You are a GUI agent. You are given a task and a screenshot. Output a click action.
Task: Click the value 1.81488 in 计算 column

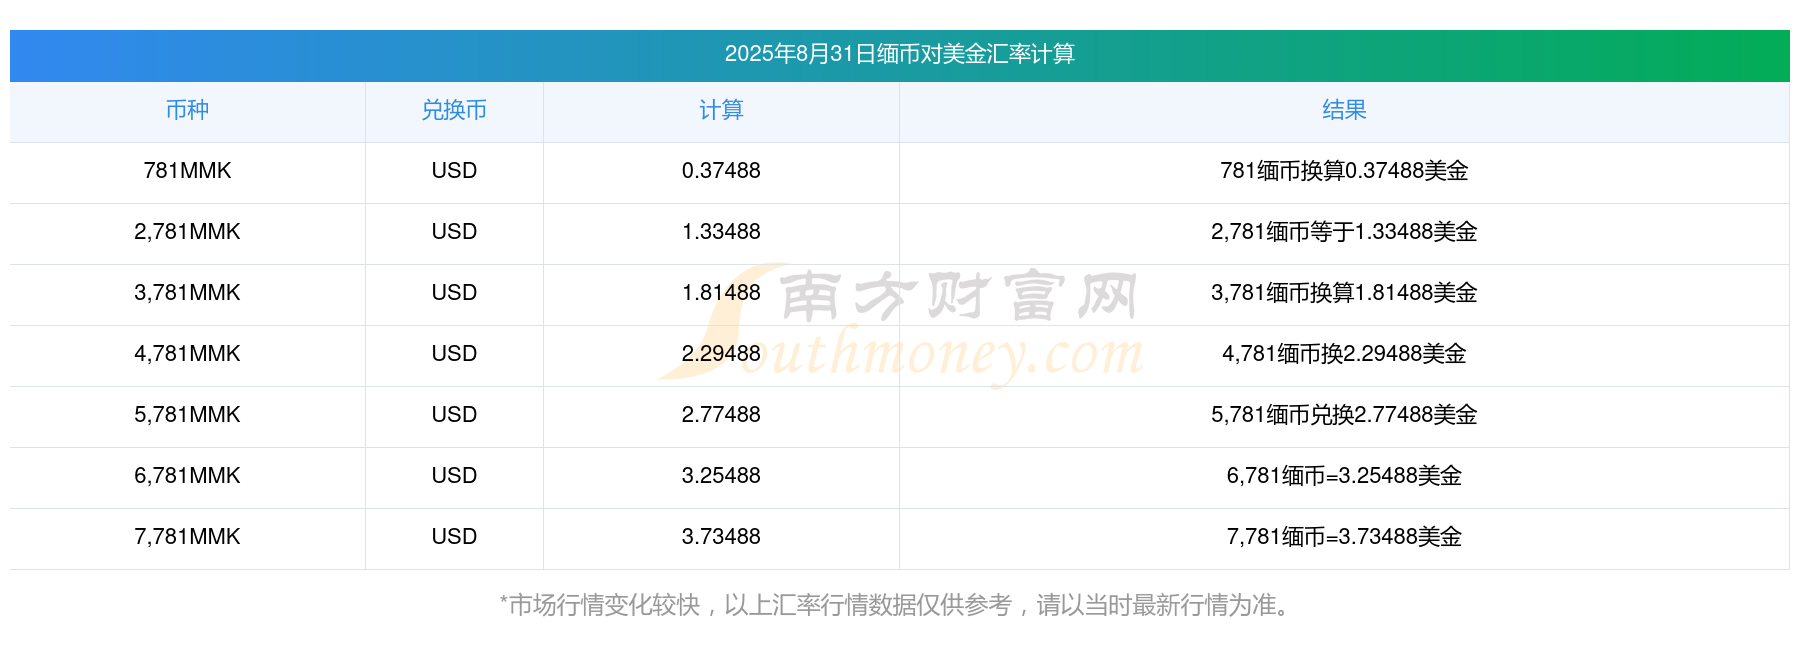721,293
